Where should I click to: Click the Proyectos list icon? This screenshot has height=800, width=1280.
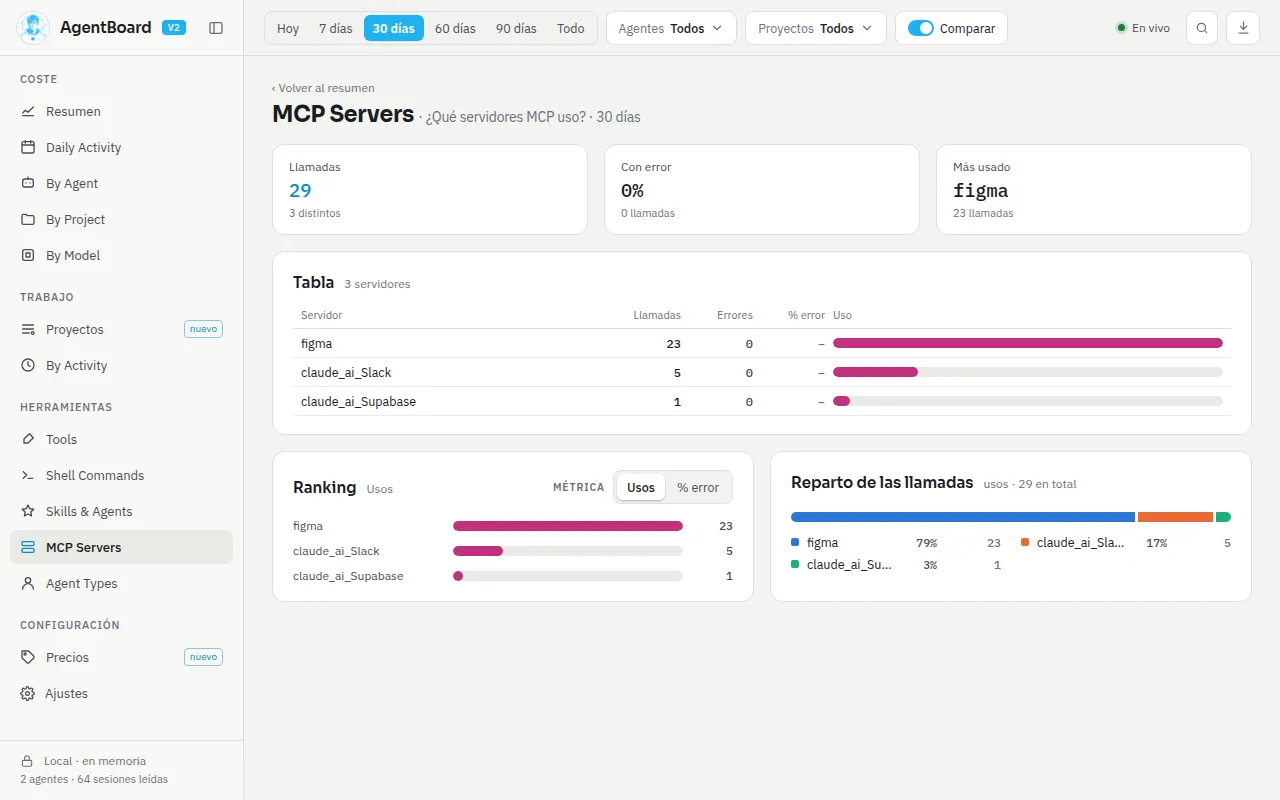click(28, 329)
